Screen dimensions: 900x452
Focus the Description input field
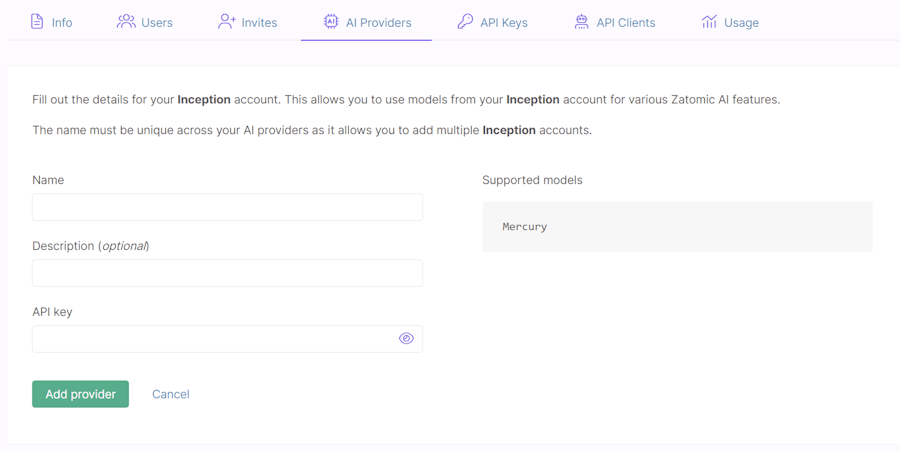point(227,273)
